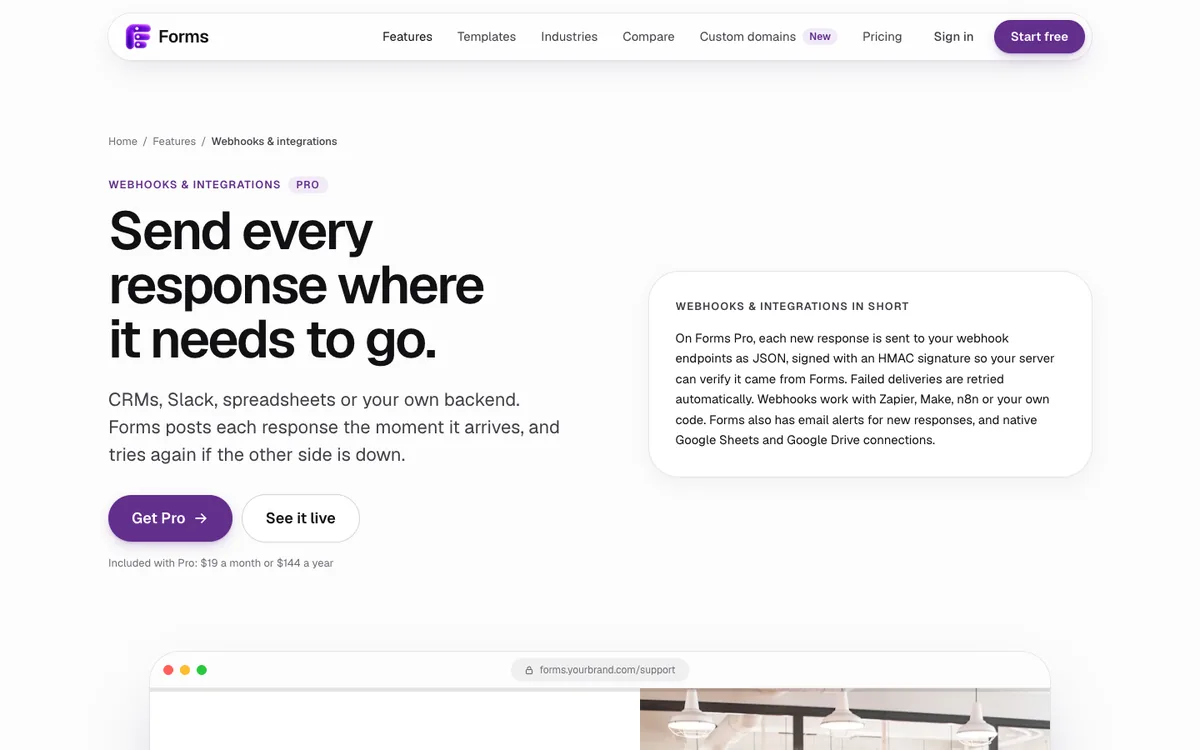1200x750 pixels.
Task: Click the Get Pro button
Action: point(170,518)
